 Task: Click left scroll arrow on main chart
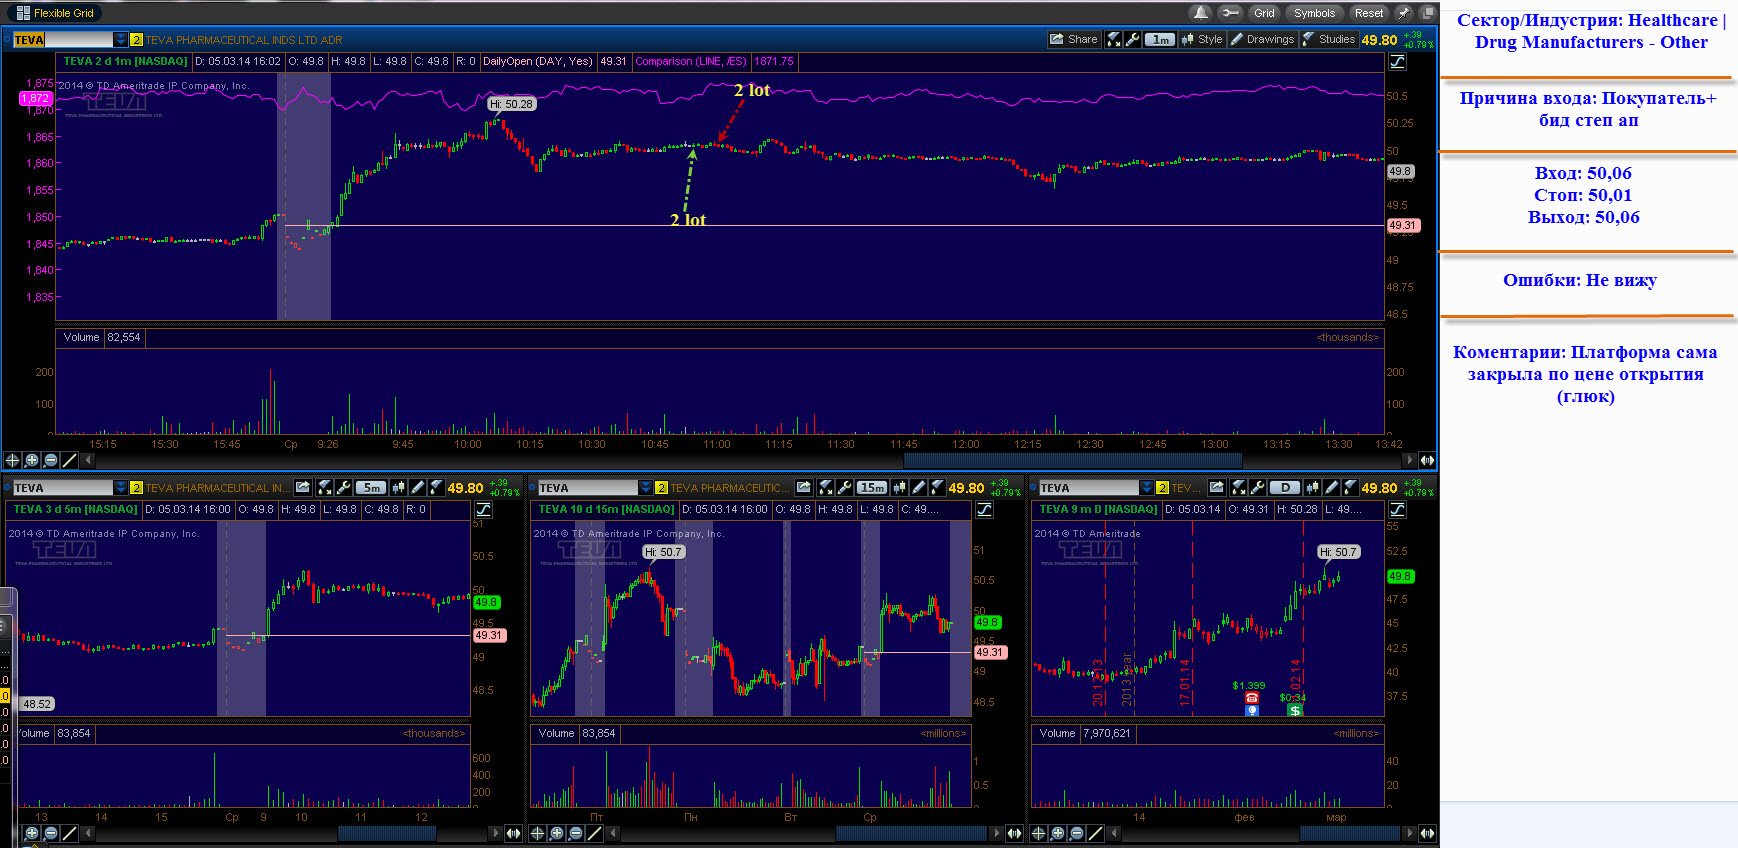coord(88,460)
